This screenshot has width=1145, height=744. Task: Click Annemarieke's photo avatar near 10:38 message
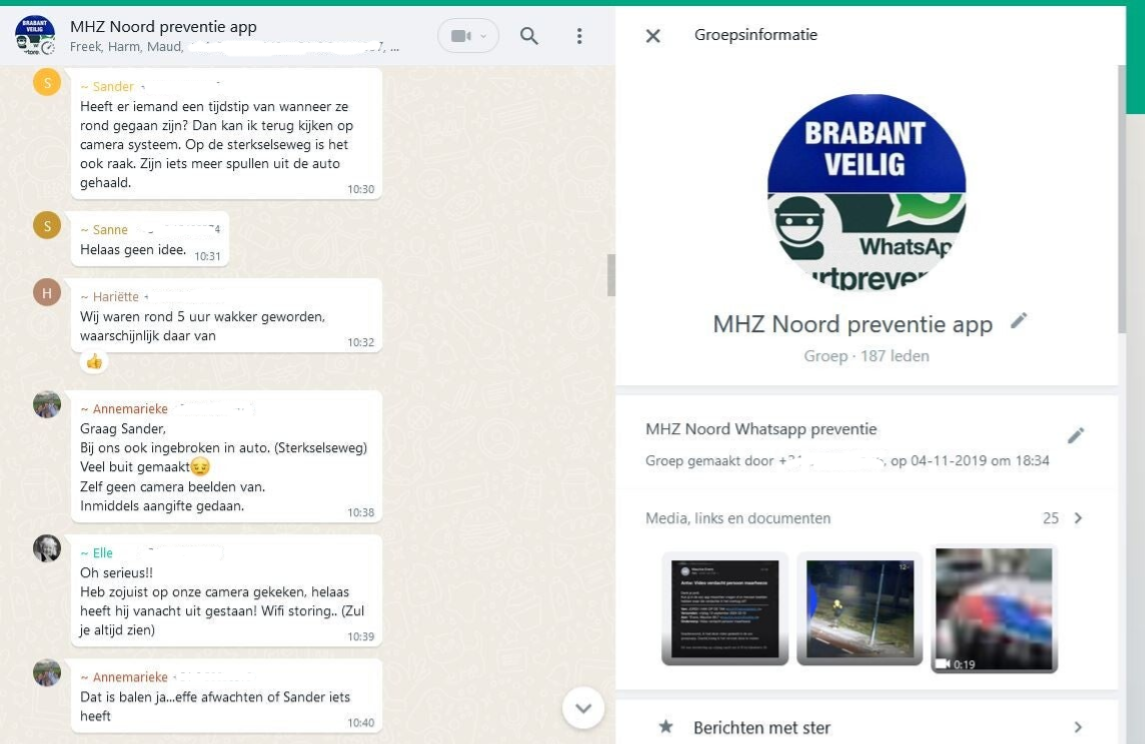[x=47, y=404]
